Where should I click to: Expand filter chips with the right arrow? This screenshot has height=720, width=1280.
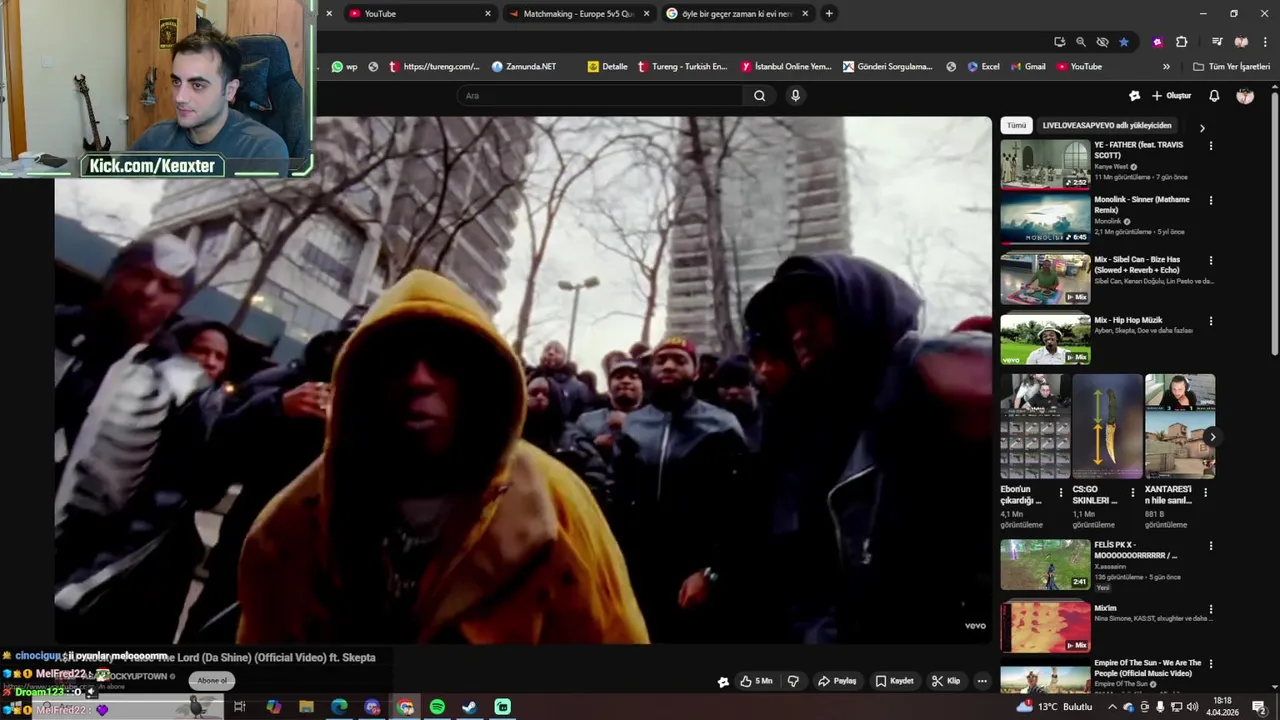tap(1202, 128)
